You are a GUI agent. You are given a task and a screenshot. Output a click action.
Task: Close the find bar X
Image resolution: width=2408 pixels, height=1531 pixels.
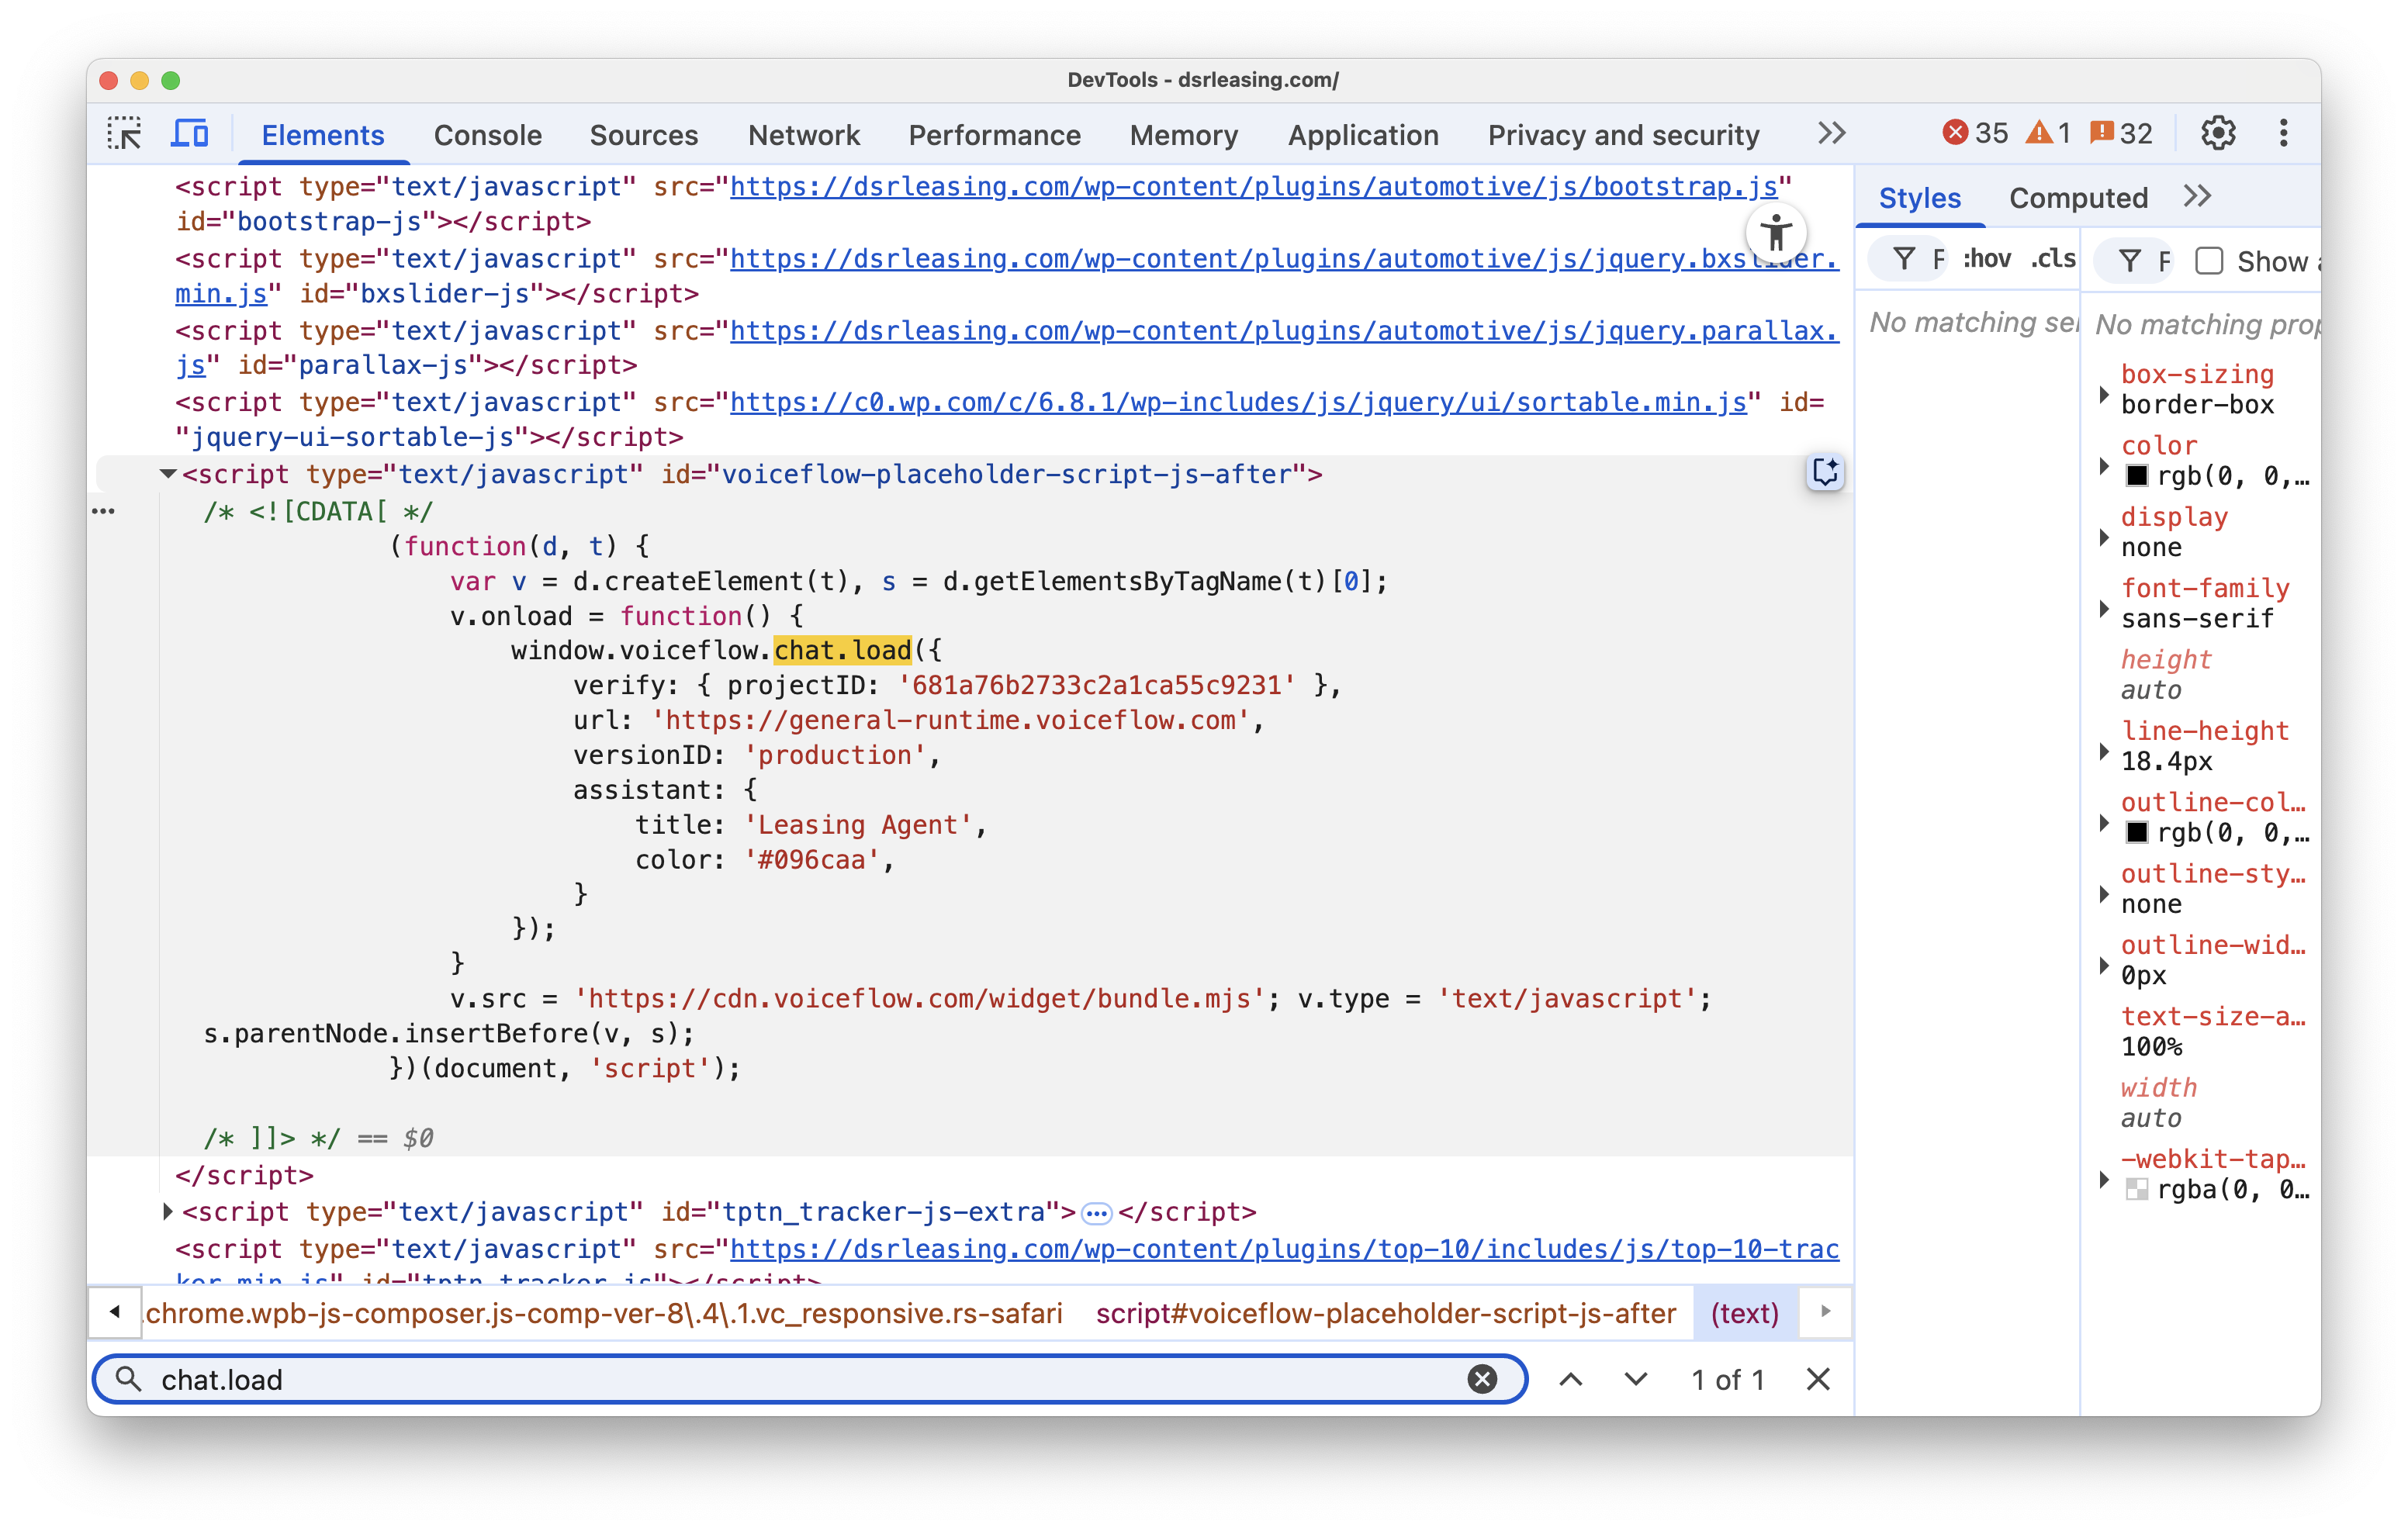pyautogui.click(x=1818, y=1379)
